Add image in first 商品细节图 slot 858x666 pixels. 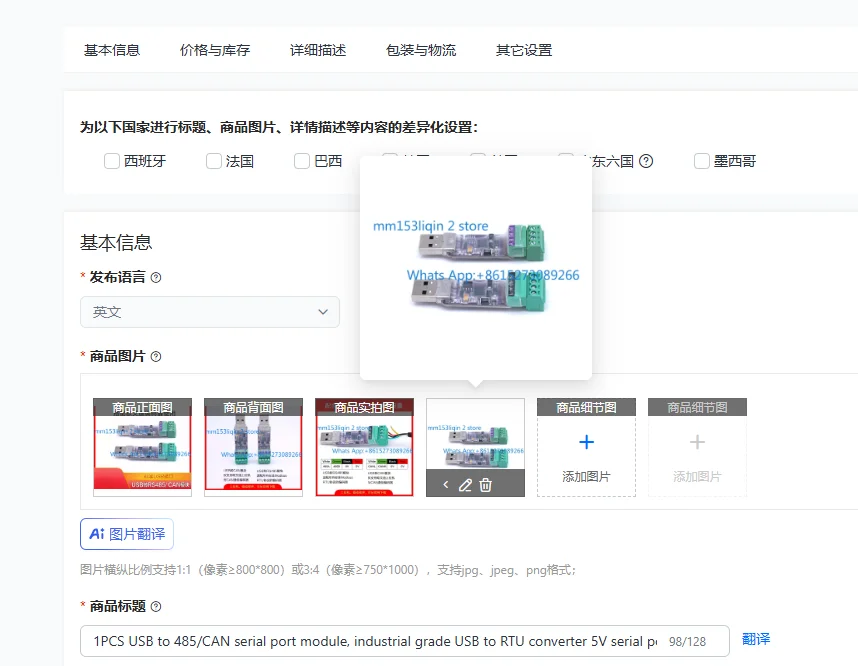pos(587,447)
